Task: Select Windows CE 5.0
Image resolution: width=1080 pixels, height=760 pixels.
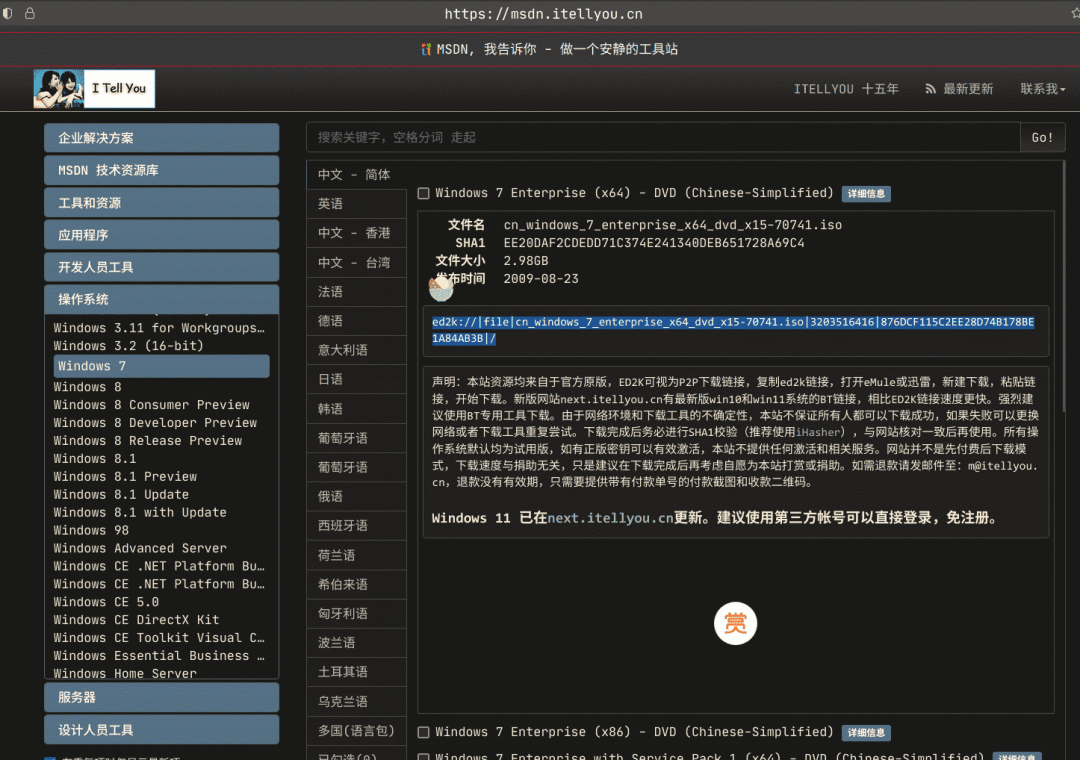Action: tap(106, 602)
